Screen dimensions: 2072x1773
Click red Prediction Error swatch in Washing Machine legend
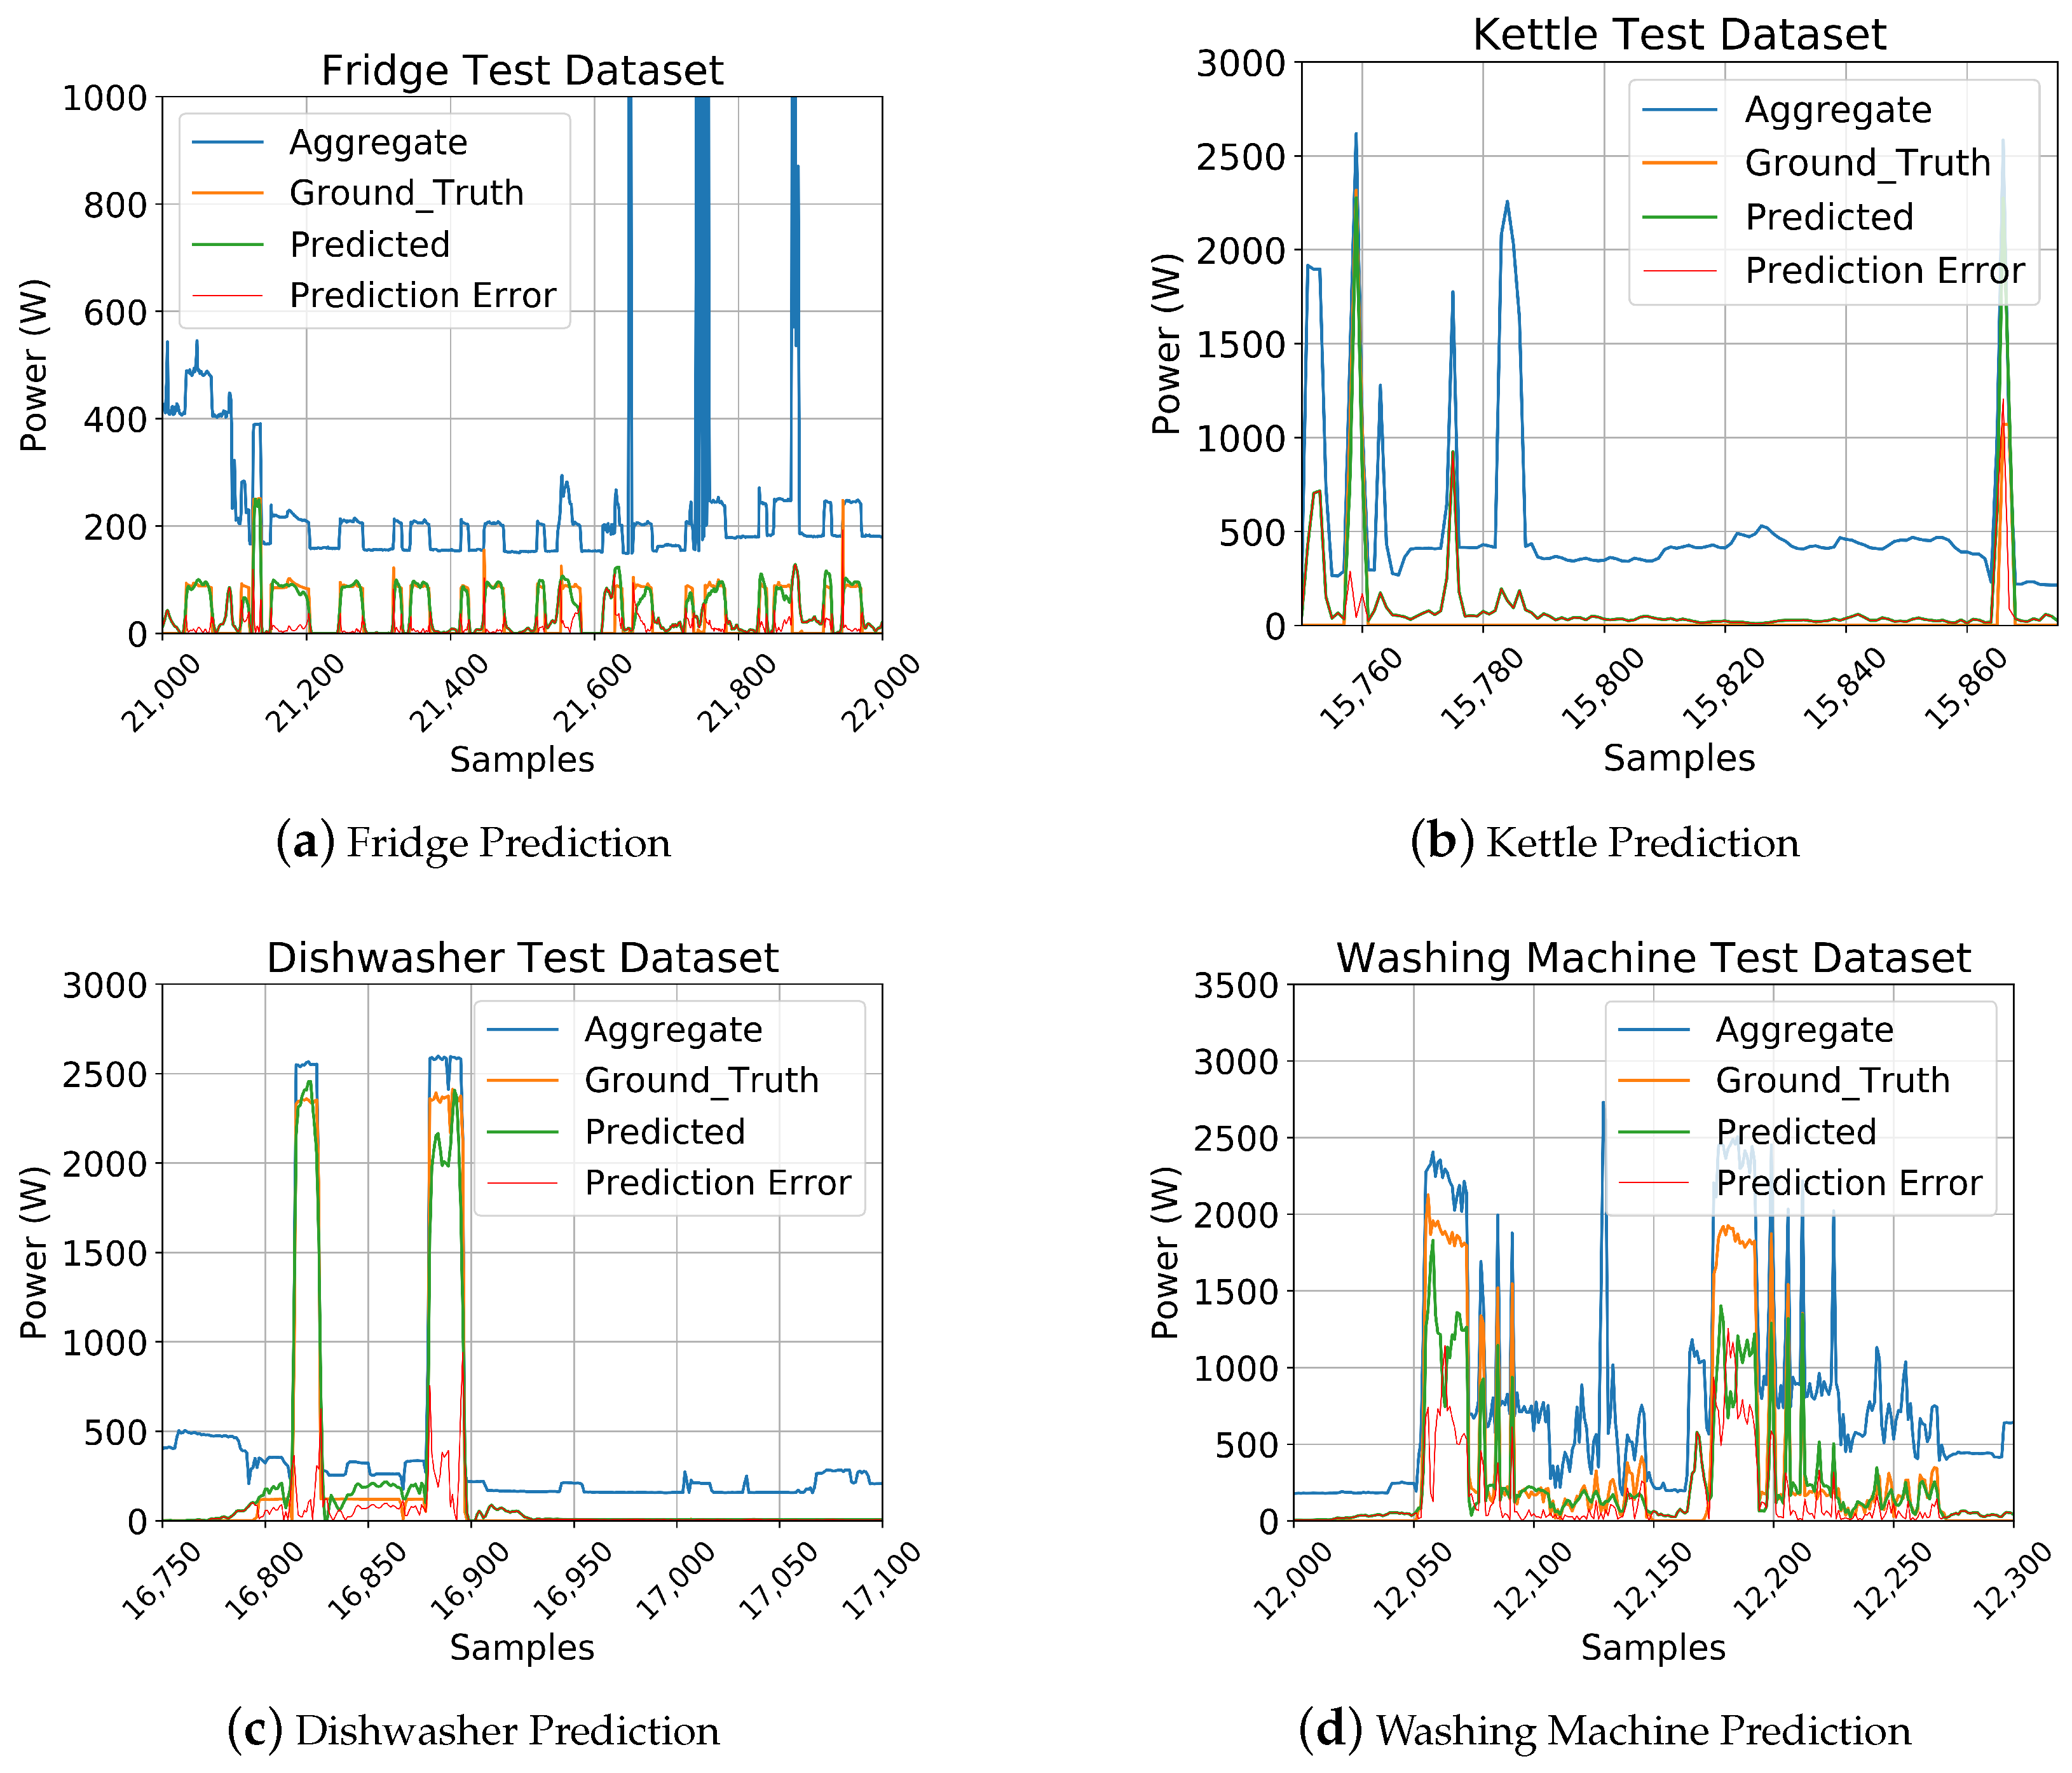pyautogui.click(x=1654, y=1183)
